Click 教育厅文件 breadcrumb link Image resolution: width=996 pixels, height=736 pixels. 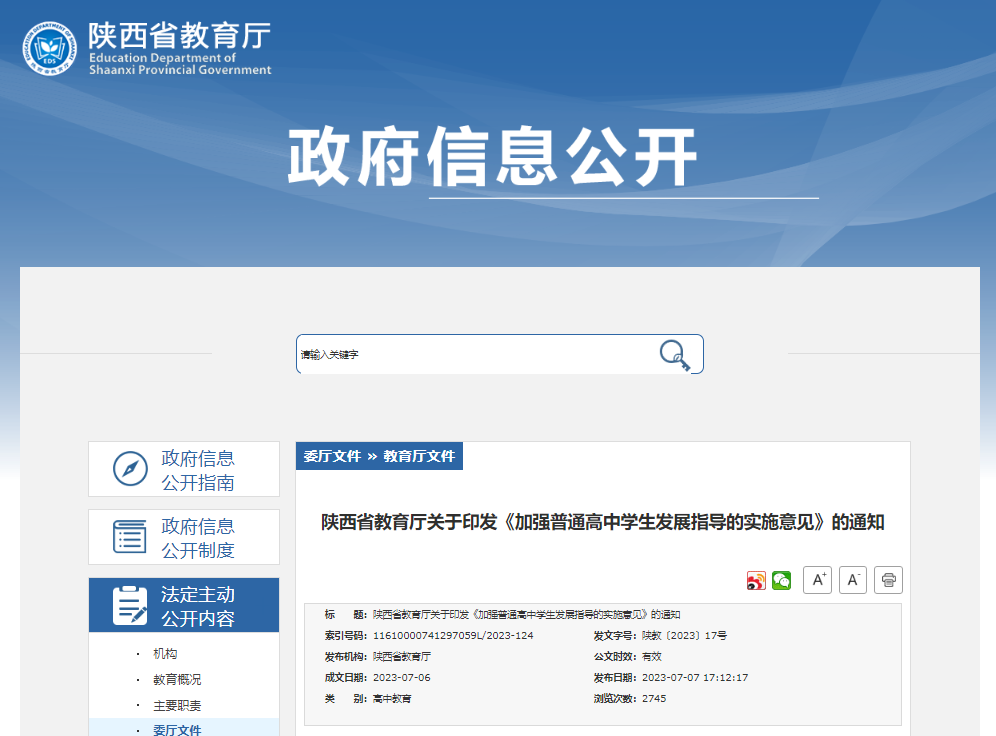tap(419, 457)
